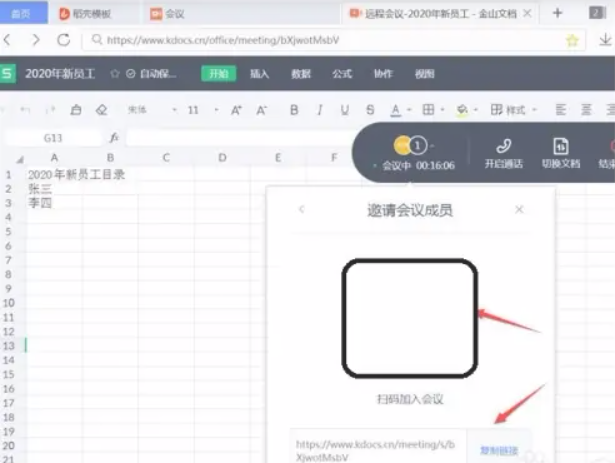
Task: Click the G13 name box
Action: (53, 138)
